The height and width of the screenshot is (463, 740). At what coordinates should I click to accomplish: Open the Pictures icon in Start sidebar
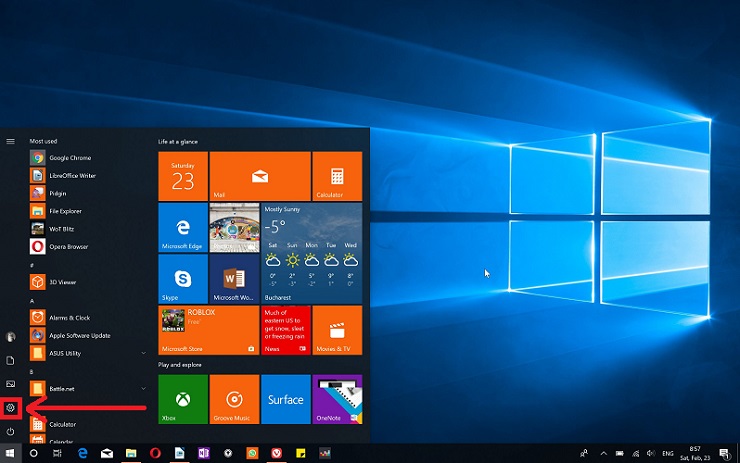[10, 384]
